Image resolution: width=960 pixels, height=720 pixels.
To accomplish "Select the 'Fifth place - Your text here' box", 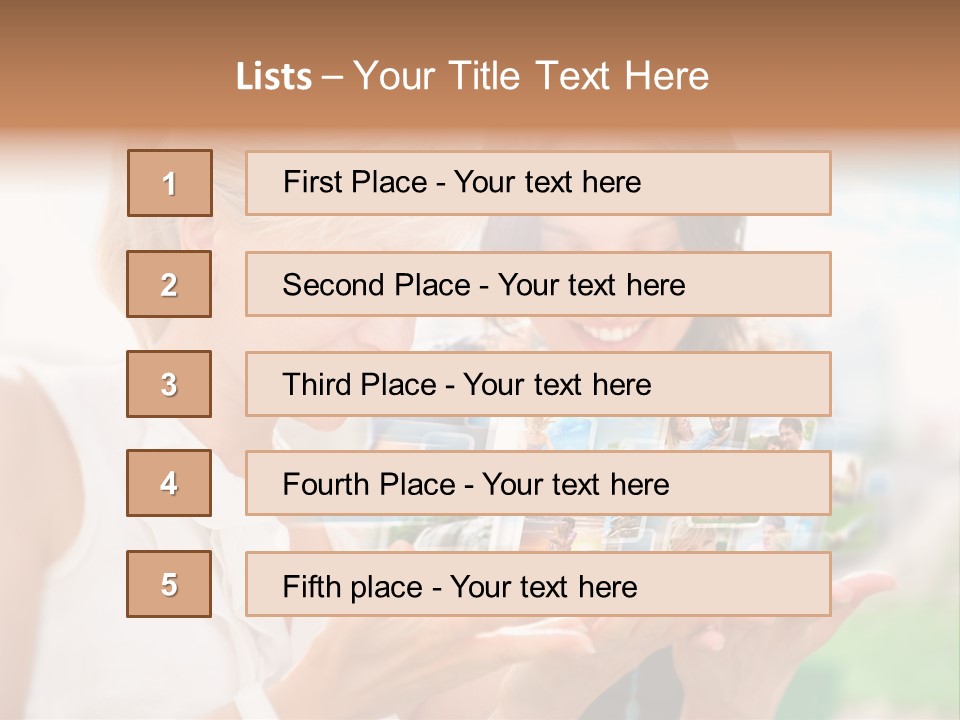I will tap(538, 584).
